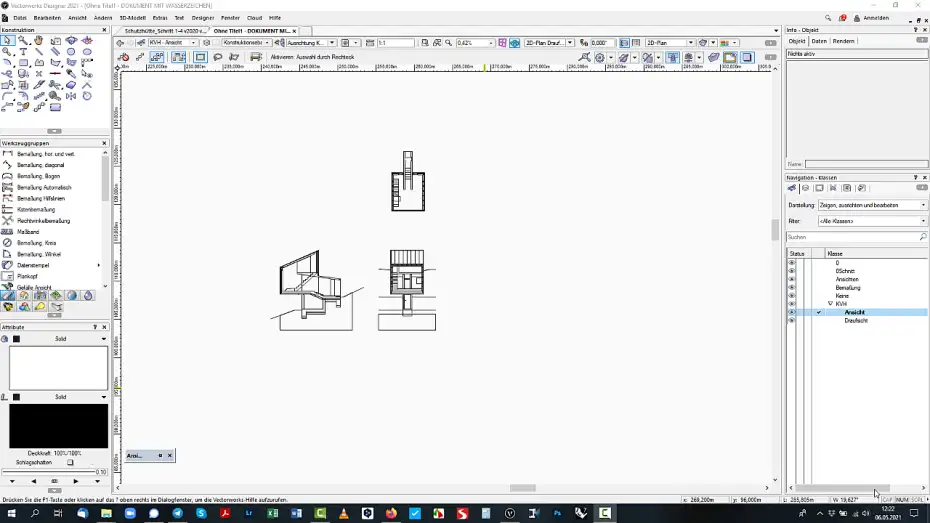Switch to the Rendern tab in Info palette
This screenshot has height=523, width=930.
pos(843,42)
